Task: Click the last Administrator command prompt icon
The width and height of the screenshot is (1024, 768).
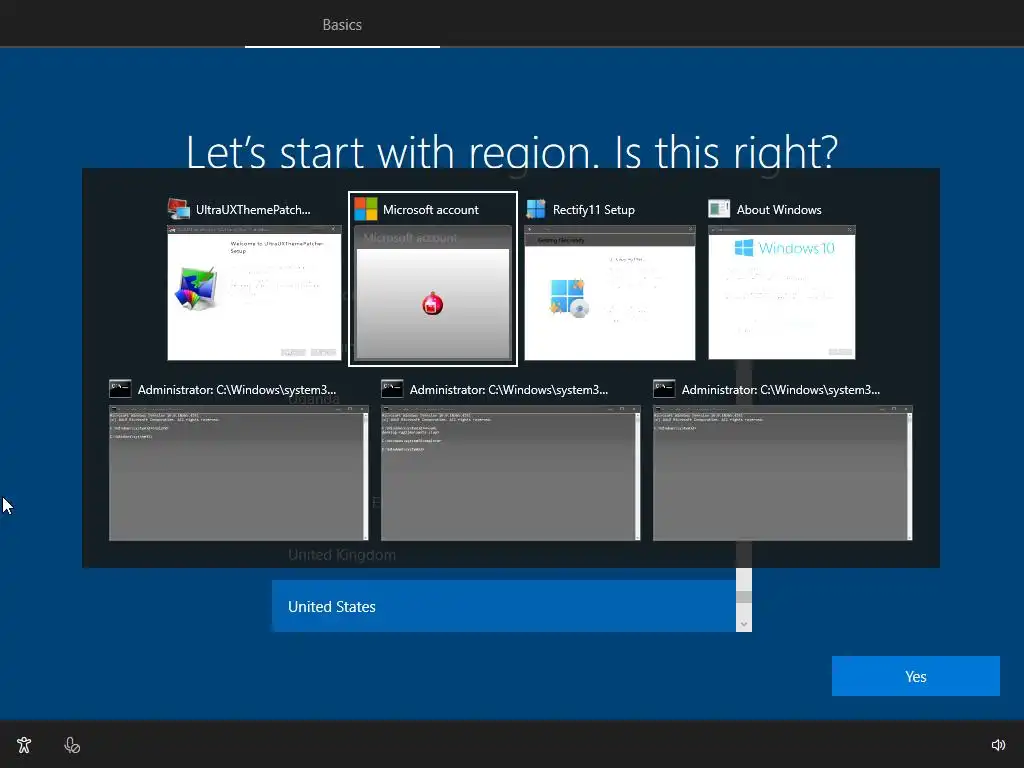Action: (664, 389)
